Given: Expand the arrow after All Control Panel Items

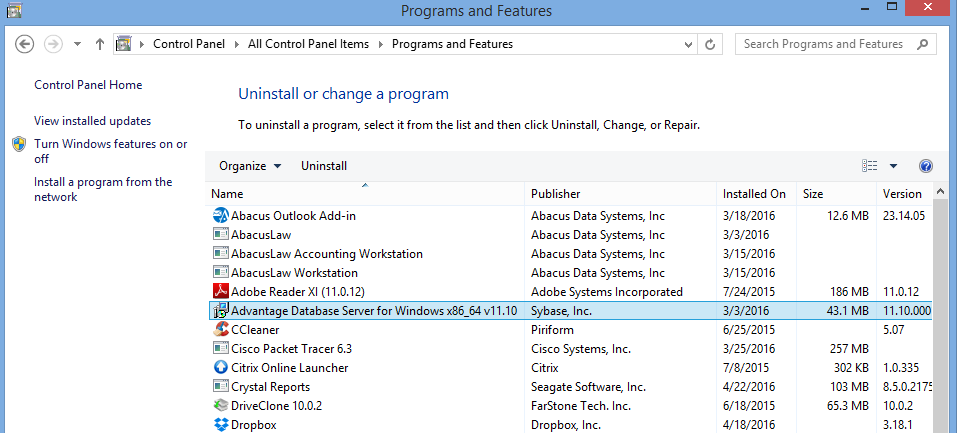Looking at the screenshot, I should tap(381, 44).
